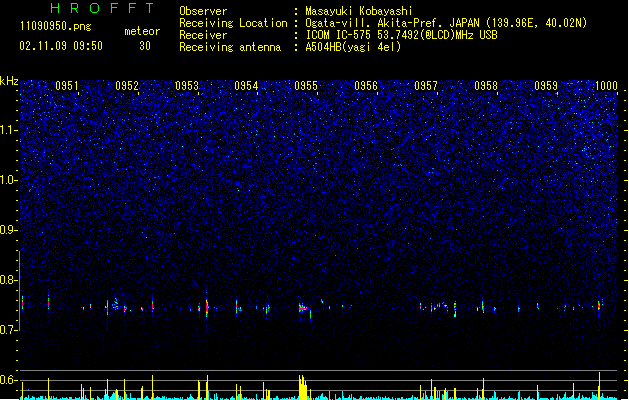The width and height of the screenshot is (629, 400).
Task: Select the ICOM IC-575 53.7492 MHz receiver text
Action: 401,35
